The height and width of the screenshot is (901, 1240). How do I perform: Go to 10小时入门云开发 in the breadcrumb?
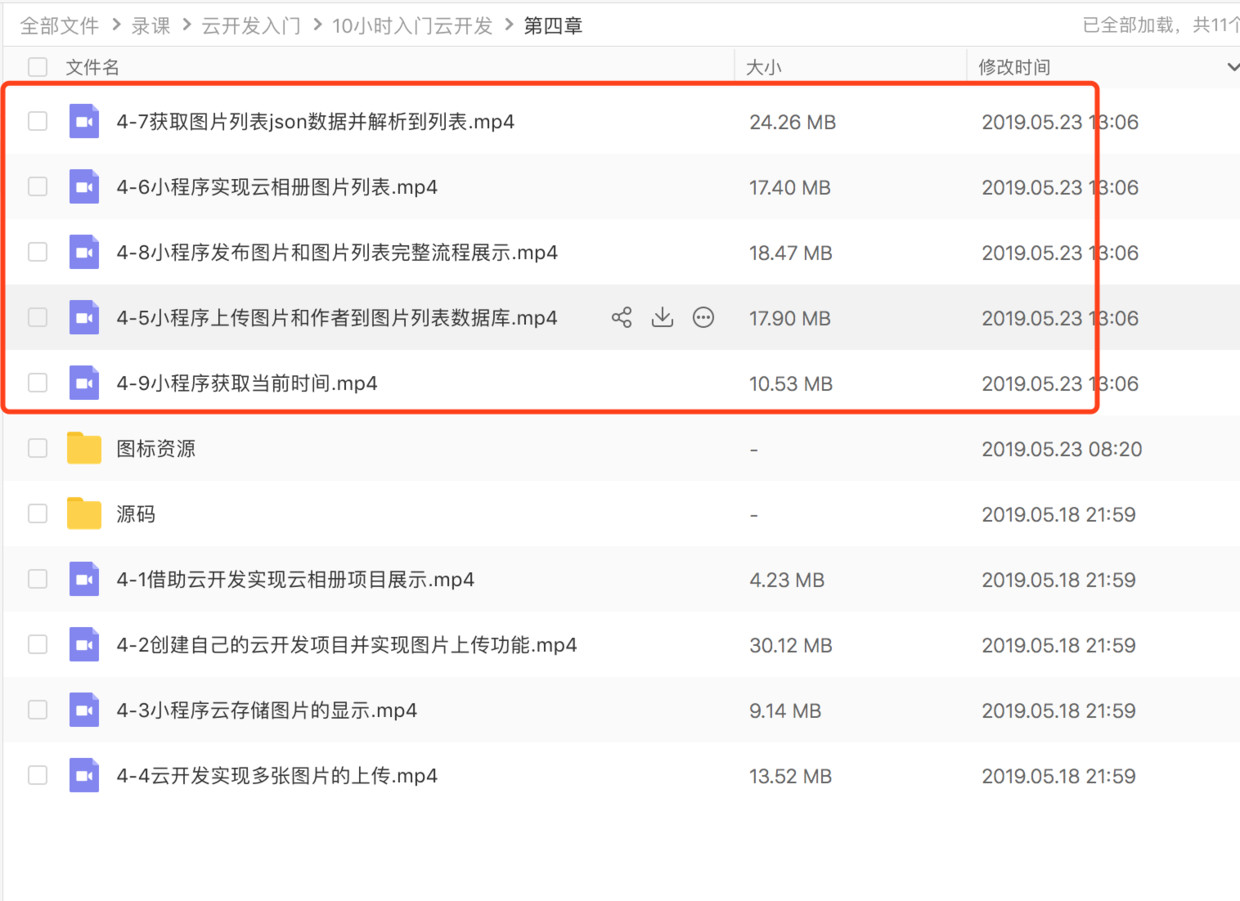click(x=412, y=26)
